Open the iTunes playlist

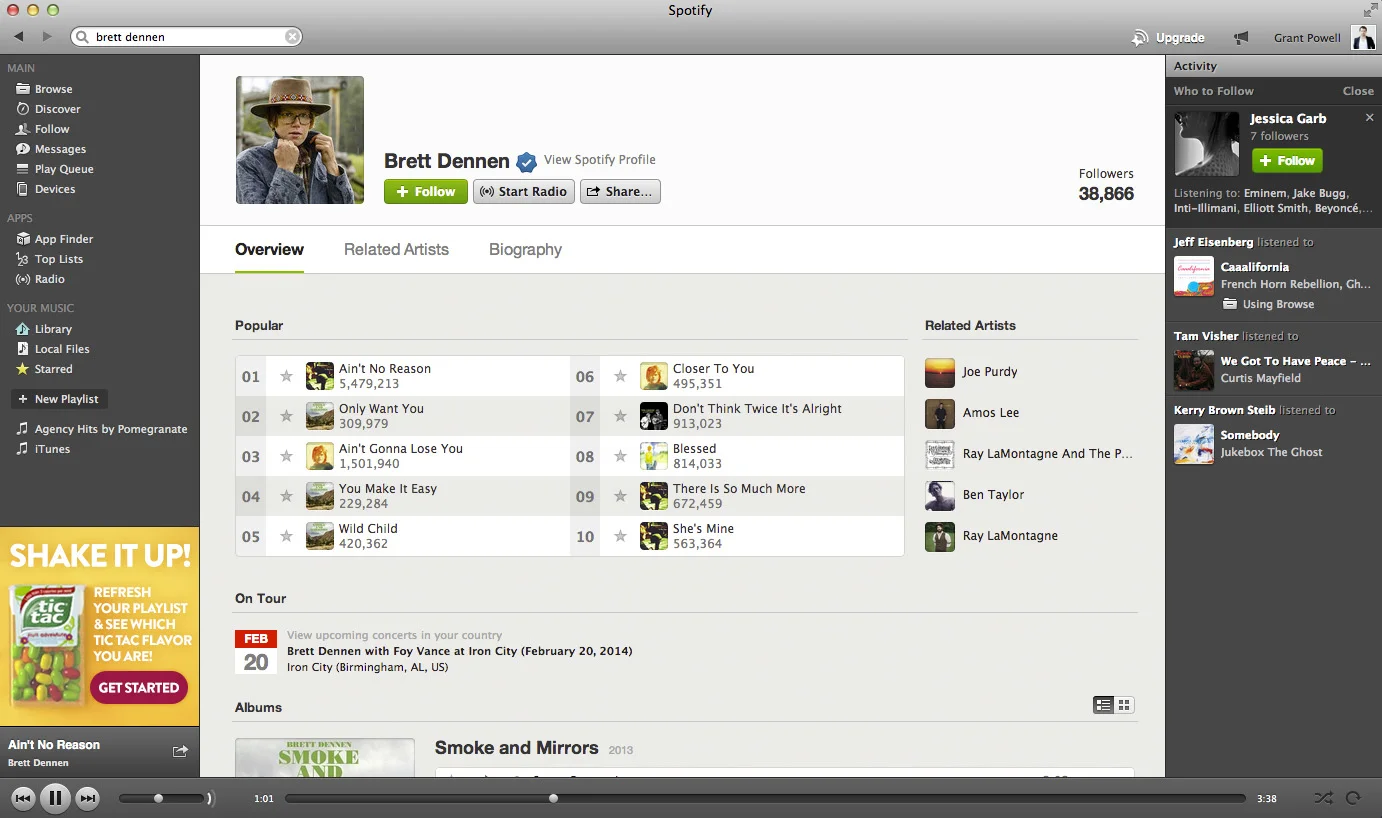coord(52,449)
